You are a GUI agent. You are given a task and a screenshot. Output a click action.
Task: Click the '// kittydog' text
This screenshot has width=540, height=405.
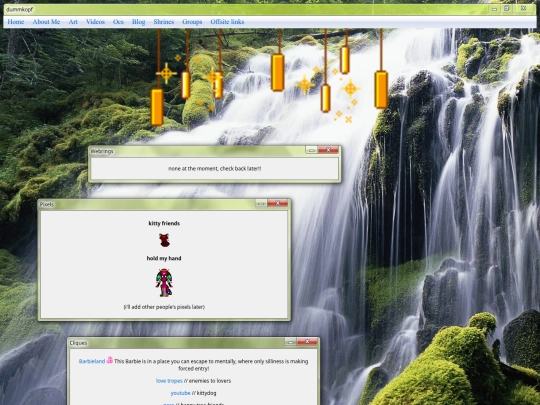pos(204,393)
